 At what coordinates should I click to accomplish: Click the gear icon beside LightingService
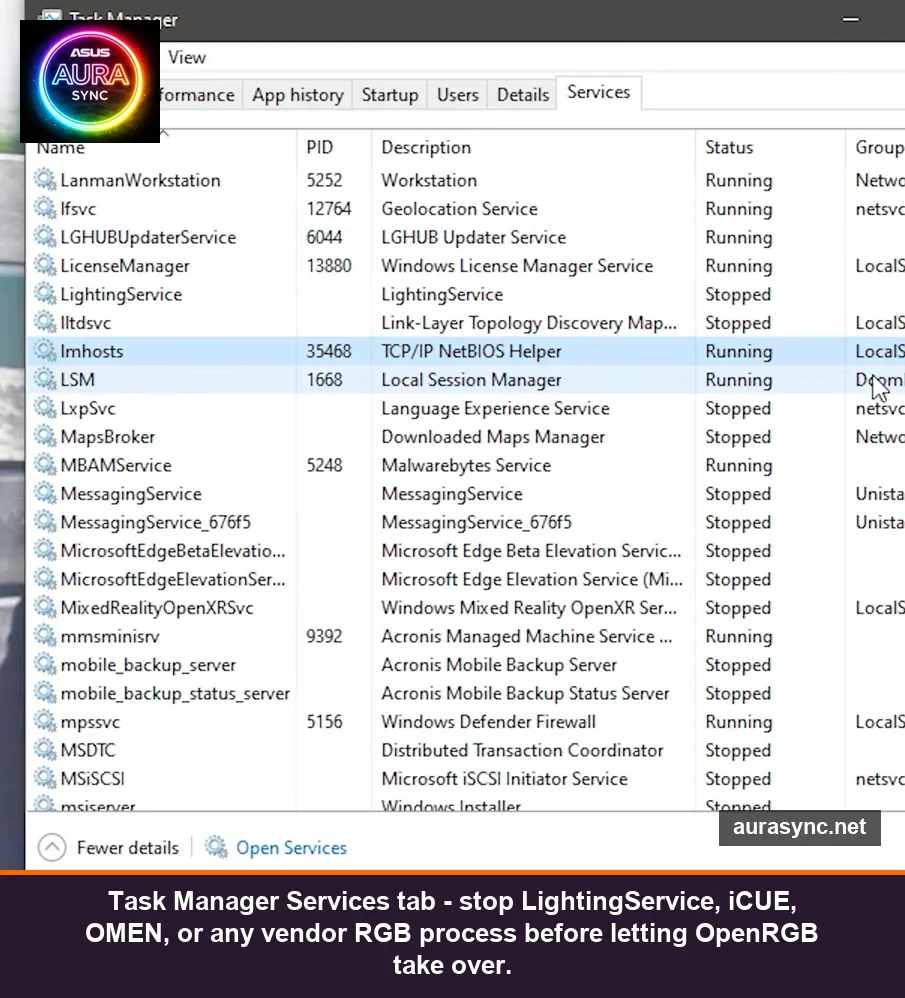pos(43,294)
